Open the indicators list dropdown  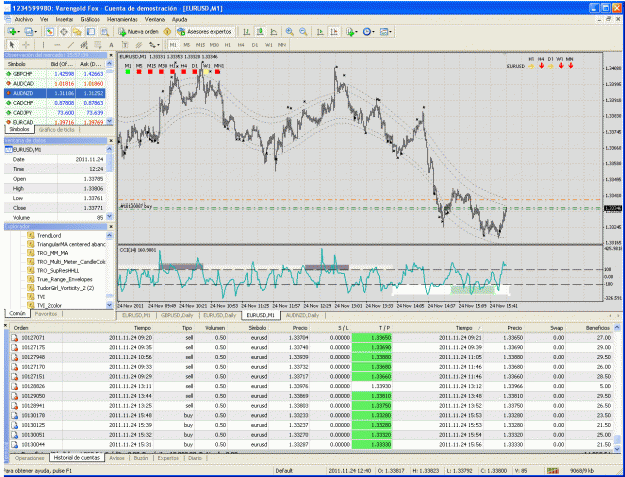coord(352,32)
